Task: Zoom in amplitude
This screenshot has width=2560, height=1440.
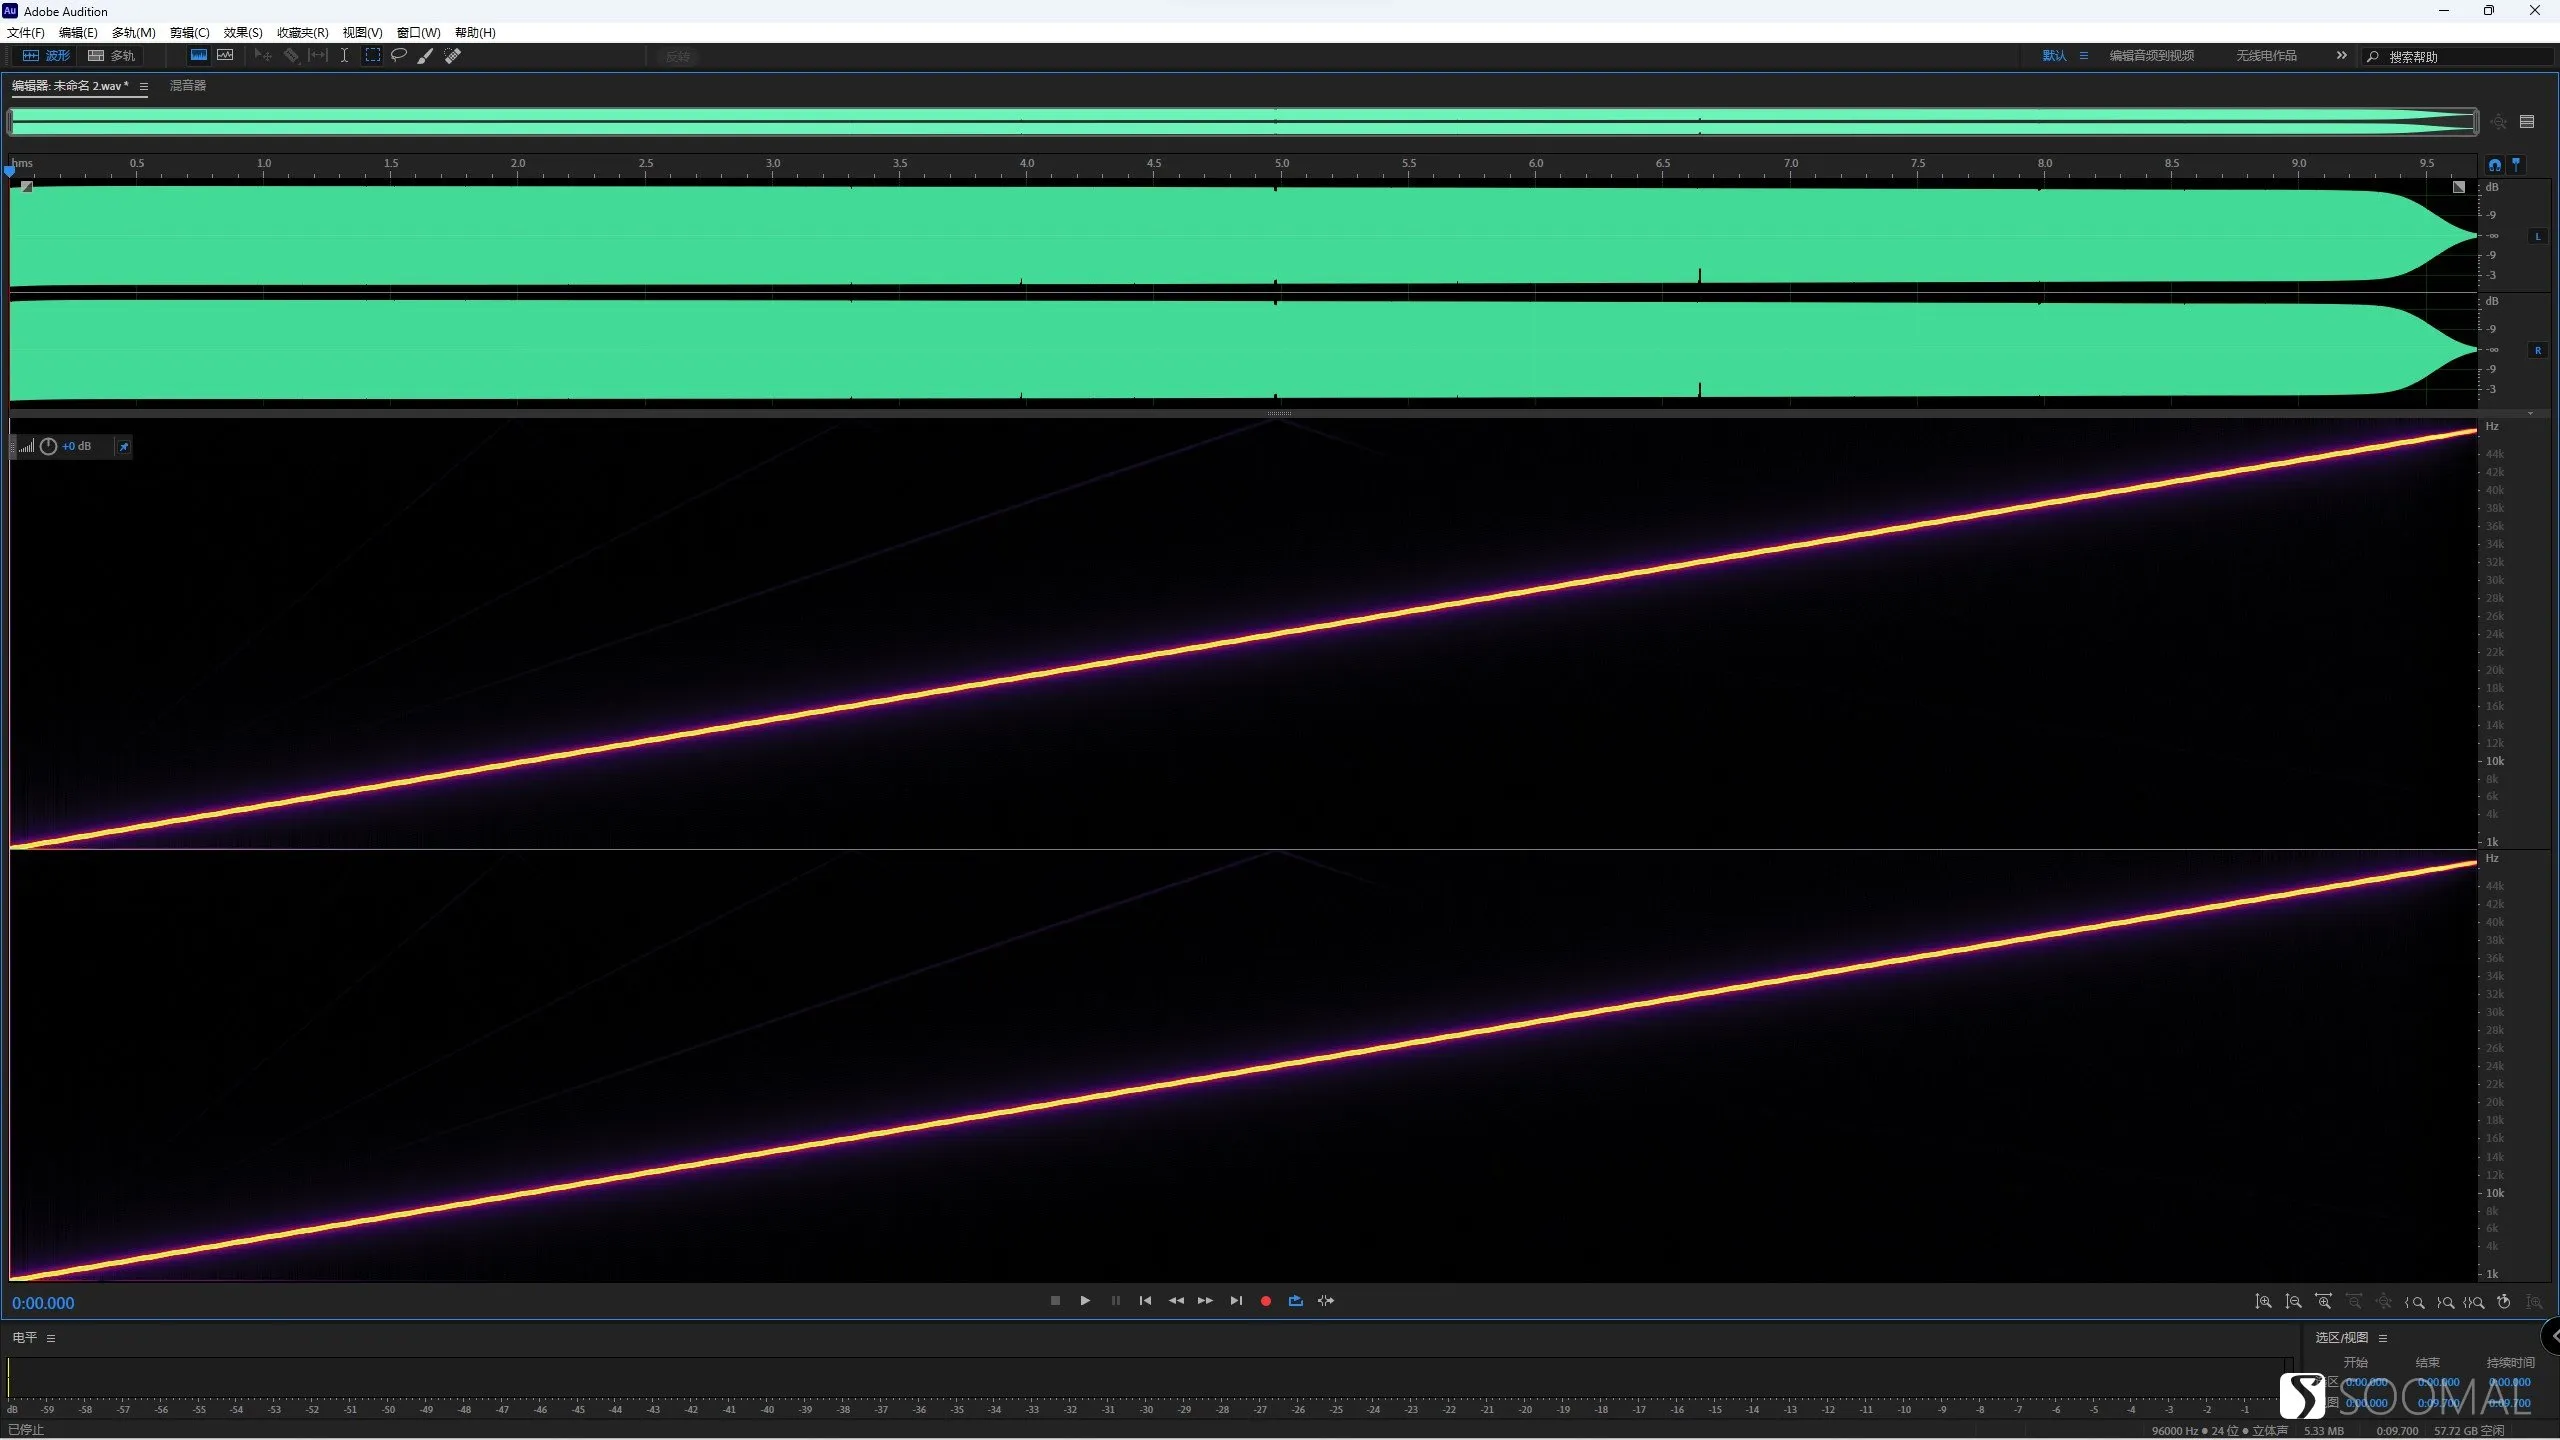Action: click(2263, 1302)
